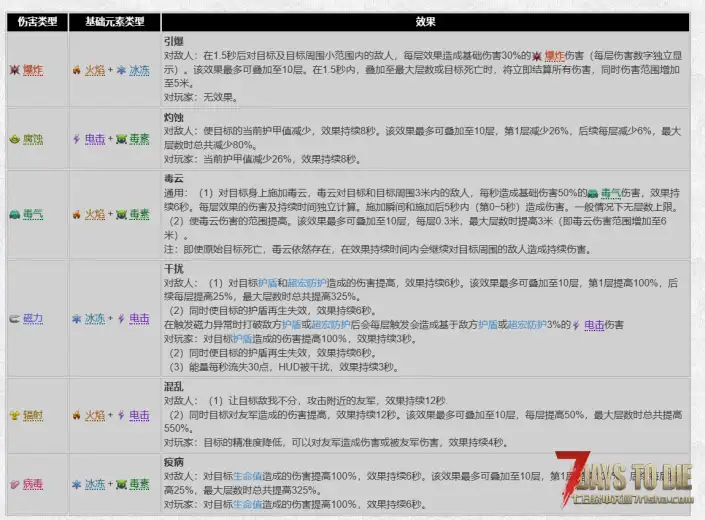The height and width of the screenshot is (520, 705).
Task: Click the bold 灼蚀 effect title
Action: 174,117
